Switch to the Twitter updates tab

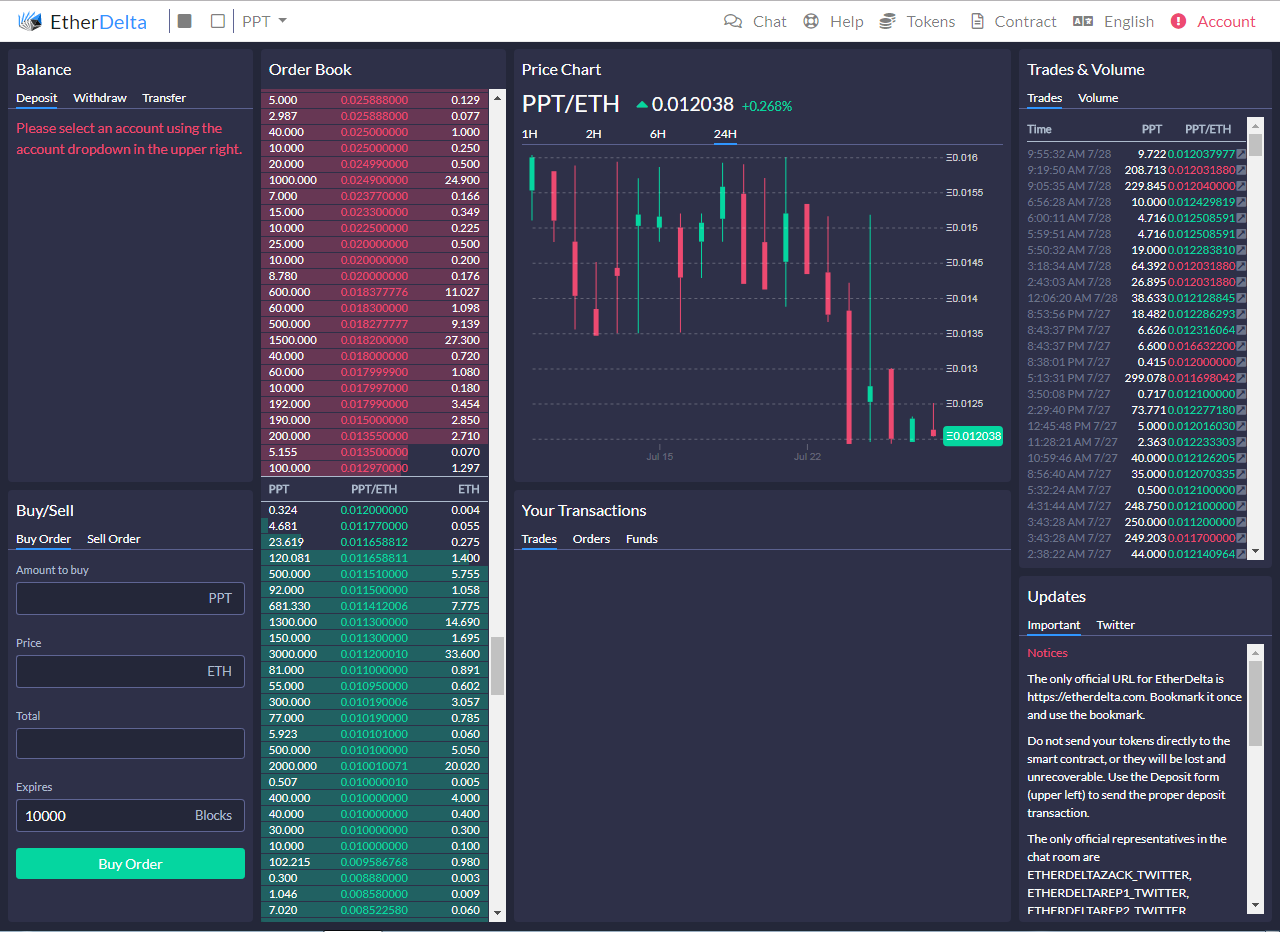point(1116,625)
